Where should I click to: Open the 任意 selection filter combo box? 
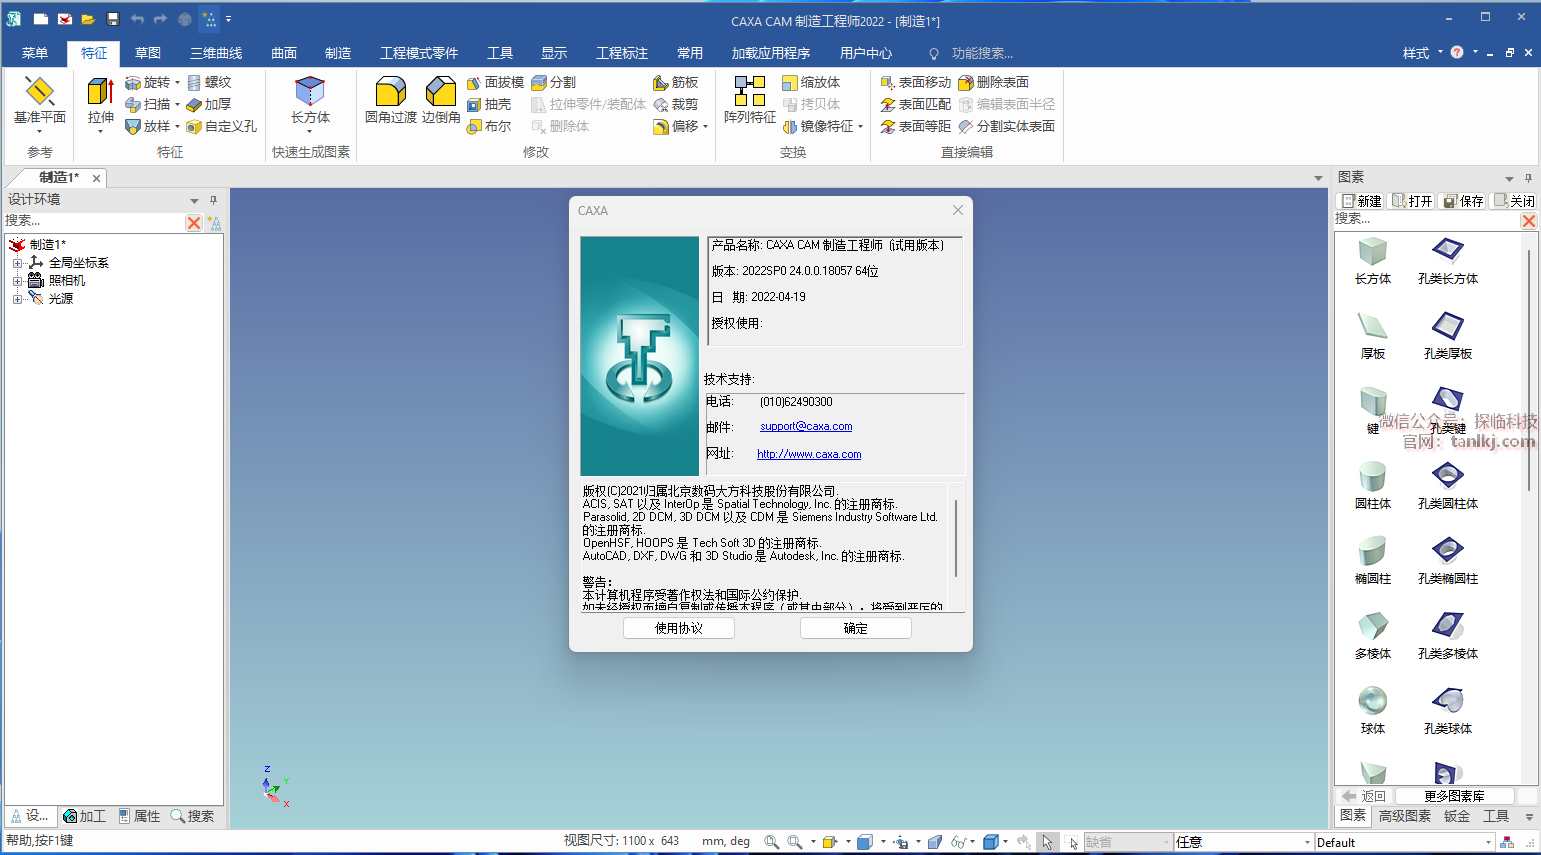tap(1242, 842)
